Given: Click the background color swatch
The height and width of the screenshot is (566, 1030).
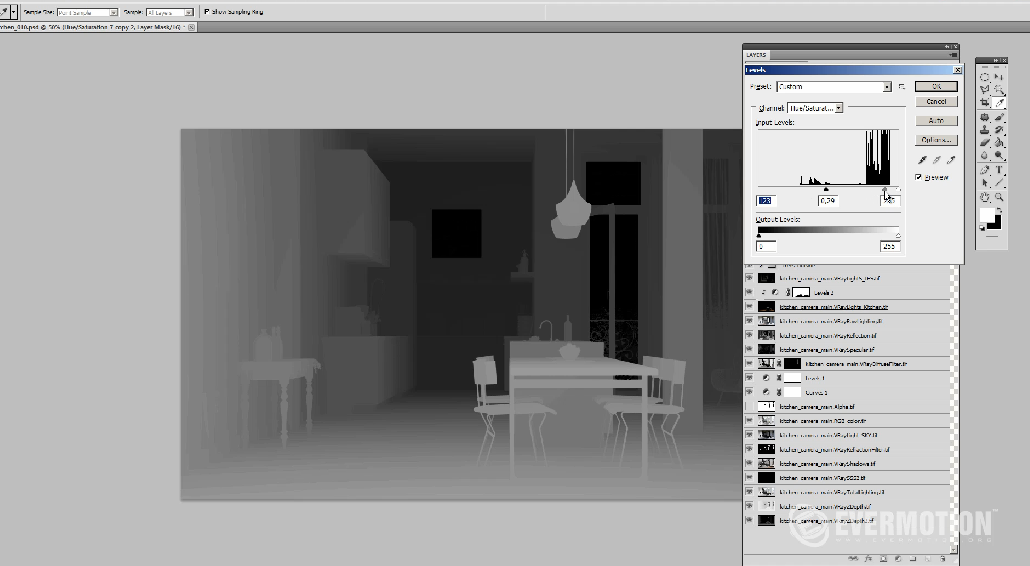Looking at the screenshot, I should [x=996, y=225].
